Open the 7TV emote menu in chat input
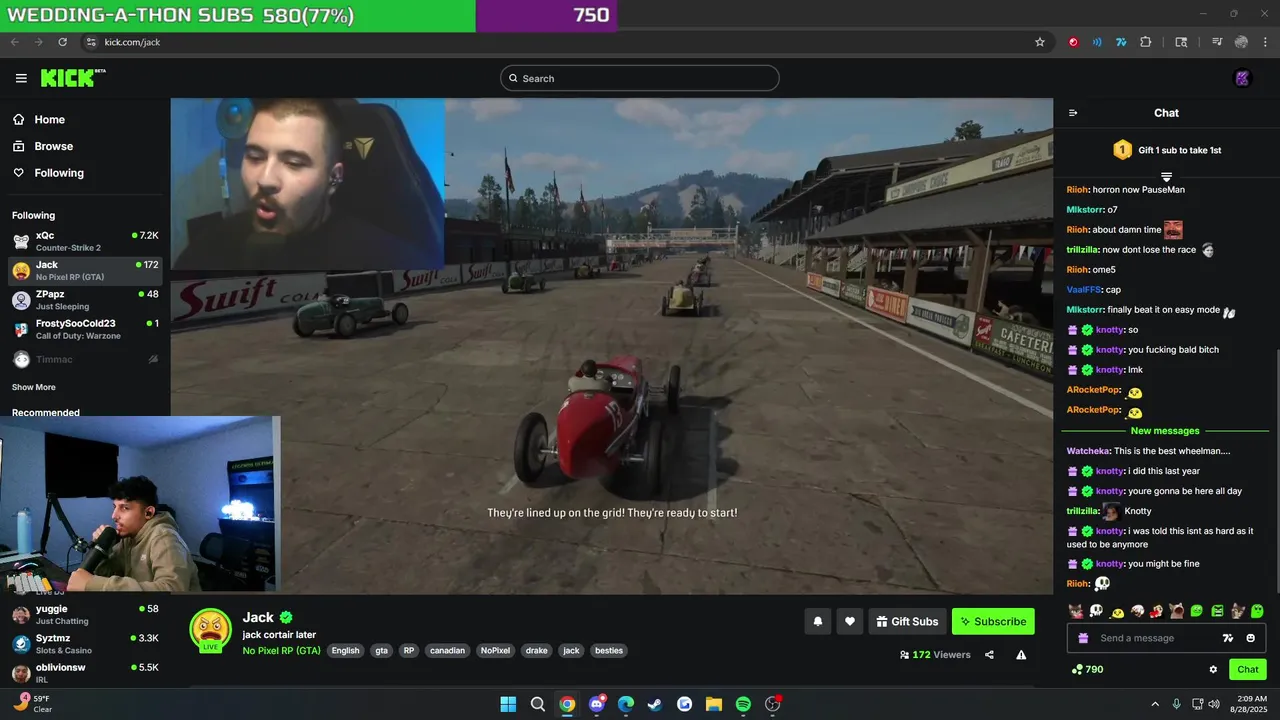 tap(1228, 638)
